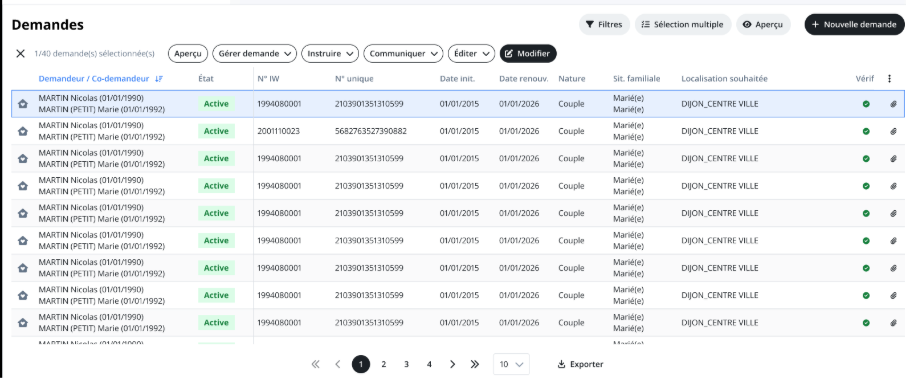Click the X icon to clear selection
Viewport: 906px width, 378px height.
coord(20,54)
